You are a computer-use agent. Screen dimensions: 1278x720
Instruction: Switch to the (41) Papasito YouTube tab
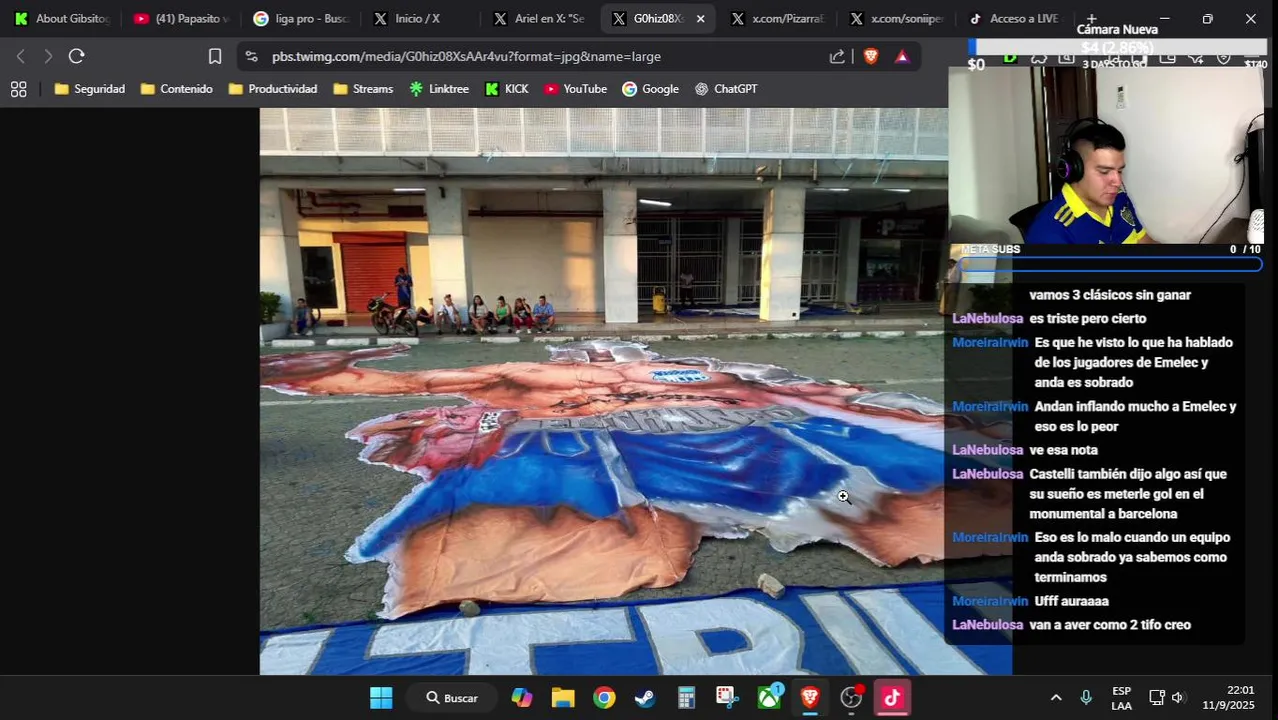point(182,18)
